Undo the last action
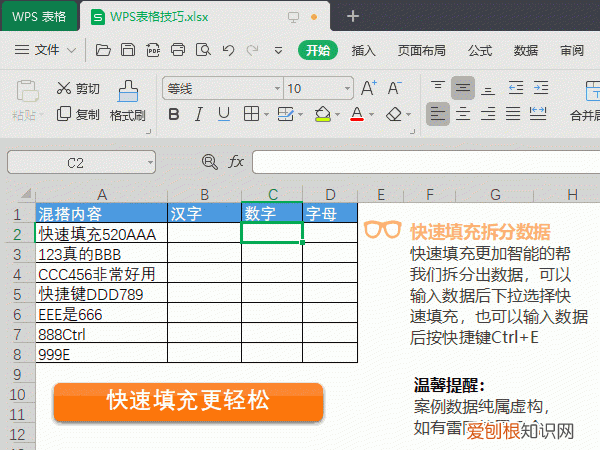600x450 pixels. click(x=228, y=50)
